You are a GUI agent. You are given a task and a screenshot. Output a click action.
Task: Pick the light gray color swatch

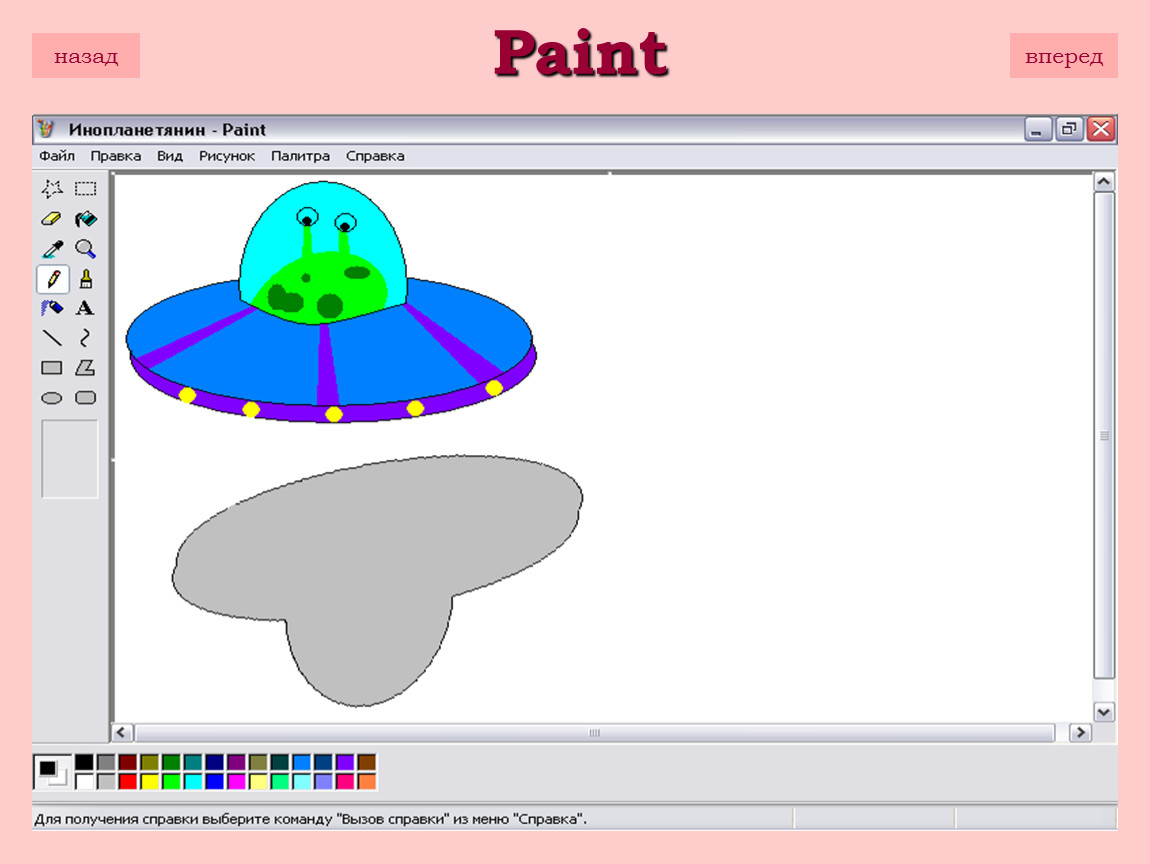click(x=106, y=781)
